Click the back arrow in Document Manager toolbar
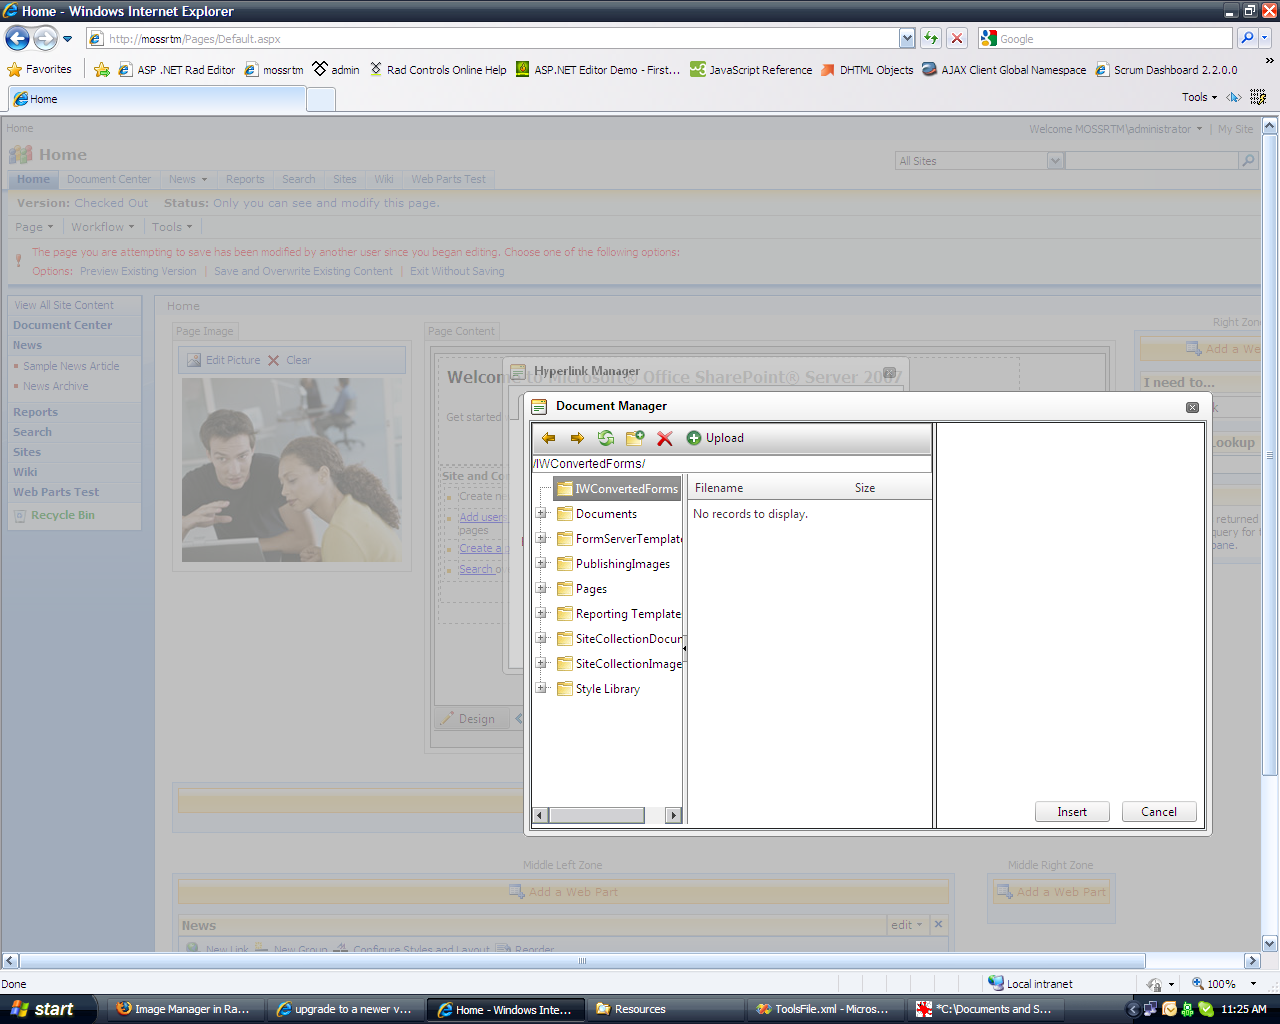 pos(548,438)
